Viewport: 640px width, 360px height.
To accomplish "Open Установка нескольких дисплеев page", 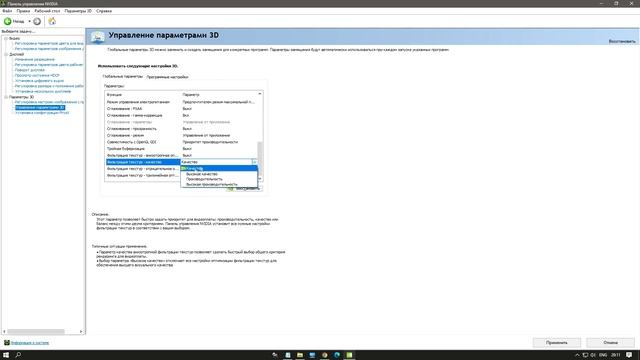I will [x=43, y=91].
